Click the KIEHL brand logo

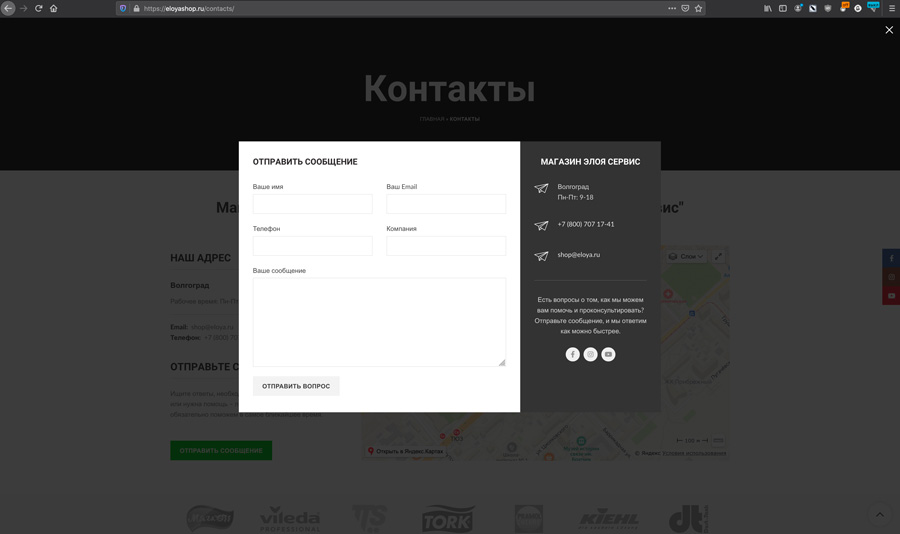click(609, 518)
